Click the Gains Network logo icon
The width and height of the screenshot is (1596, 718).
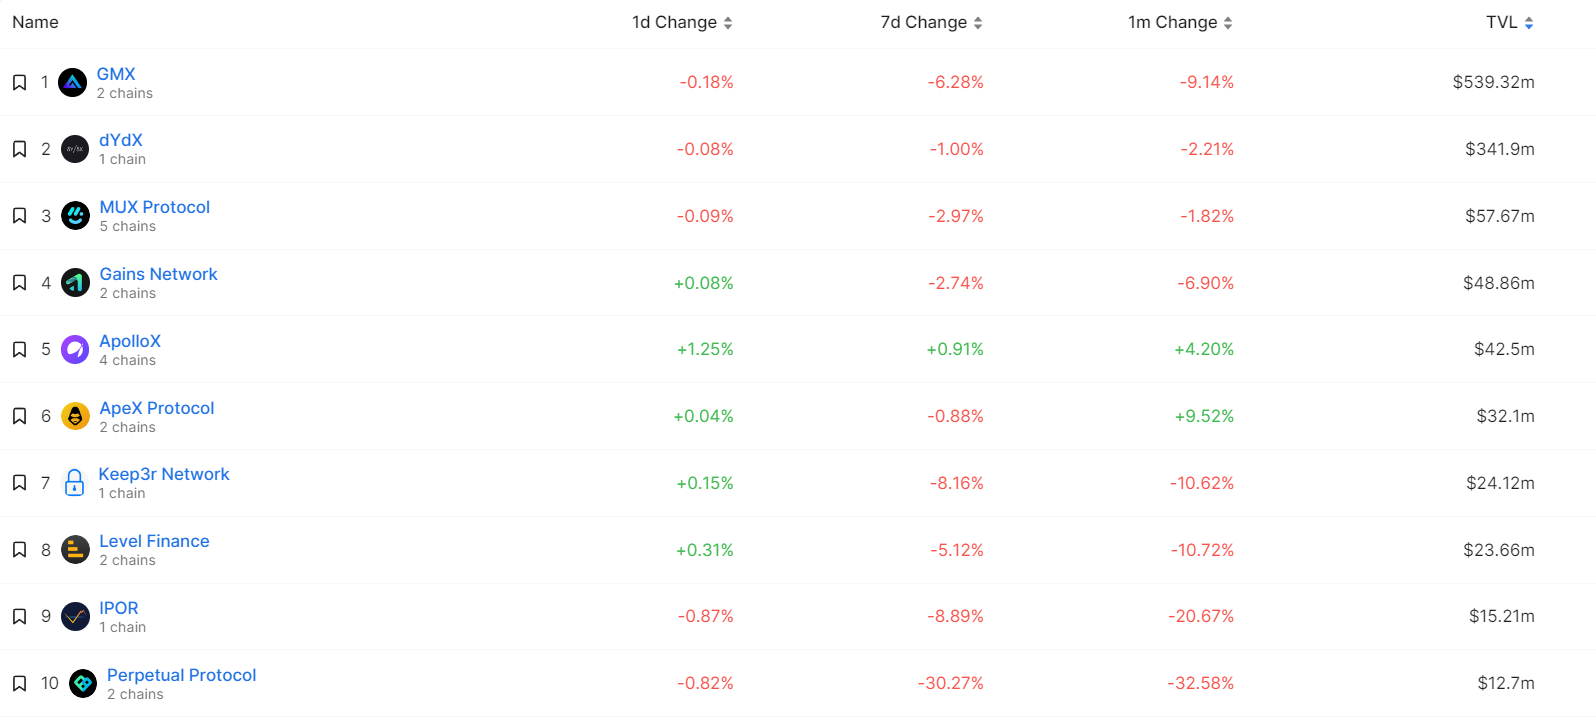75,283
